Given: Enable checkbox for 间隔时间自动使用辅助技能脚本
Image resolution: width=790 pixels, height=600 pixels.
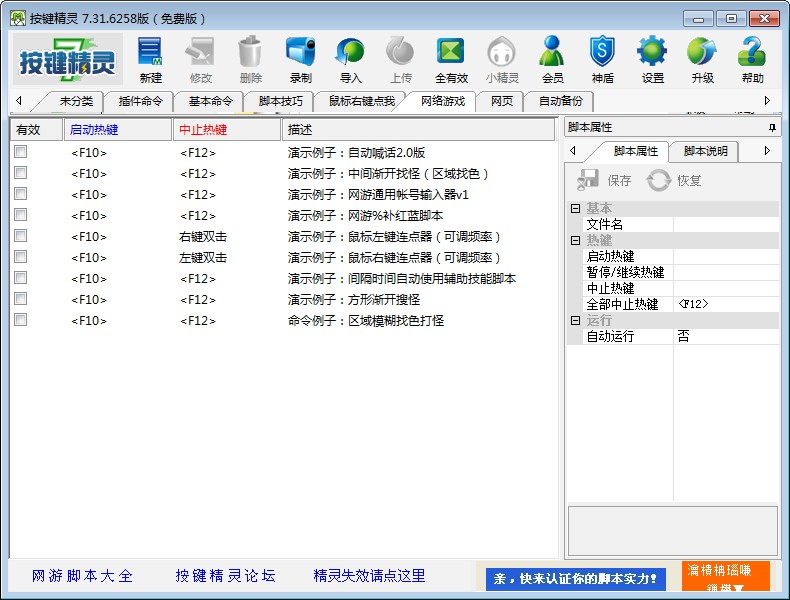Looking at the screenshot, I should (x=21, y=278).
